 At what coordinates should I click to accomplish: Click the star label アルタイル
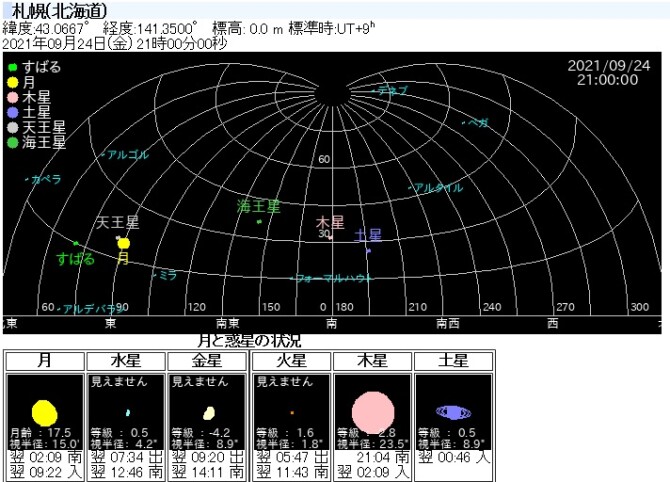point(438,188)
